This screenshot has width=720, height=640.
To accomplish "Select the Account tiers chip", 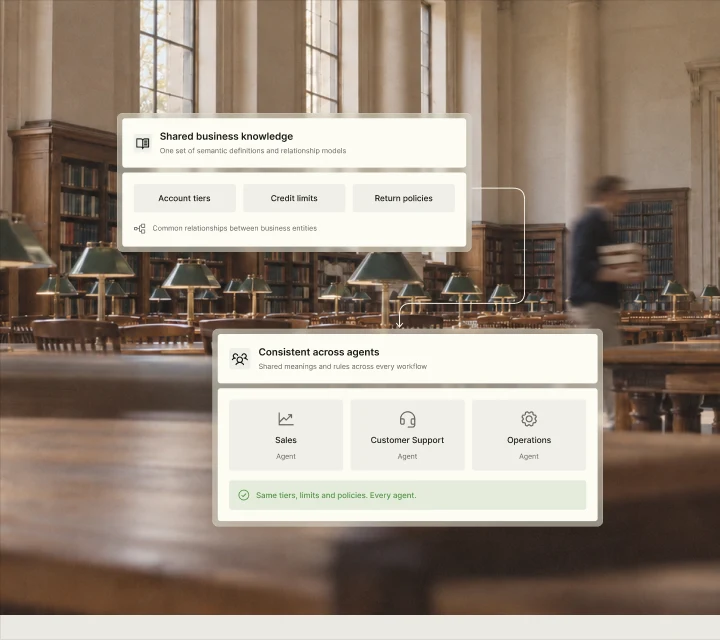I will click(185, 198).
